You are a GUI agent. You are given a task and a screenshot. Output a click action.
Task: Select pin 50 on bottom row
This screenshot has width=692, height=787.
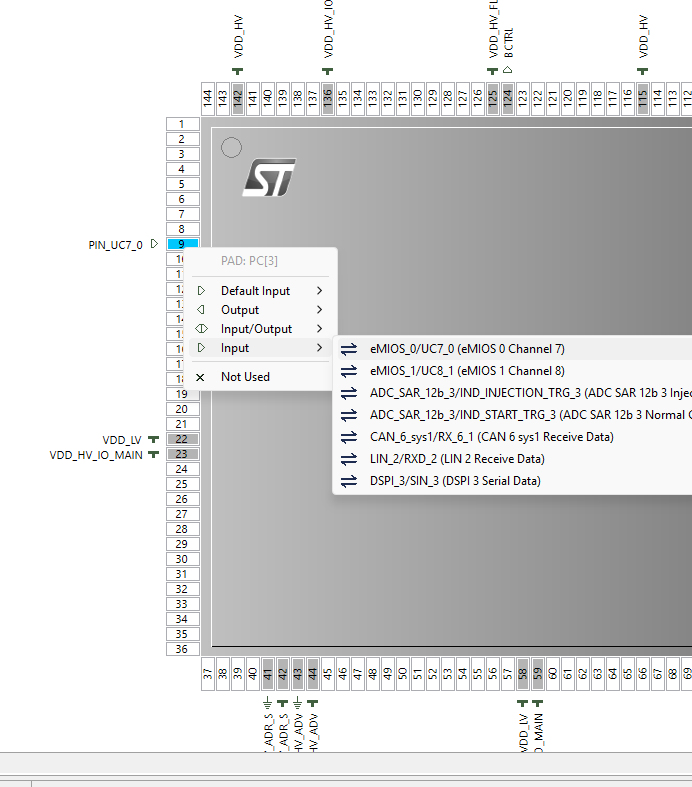point(402,674)
